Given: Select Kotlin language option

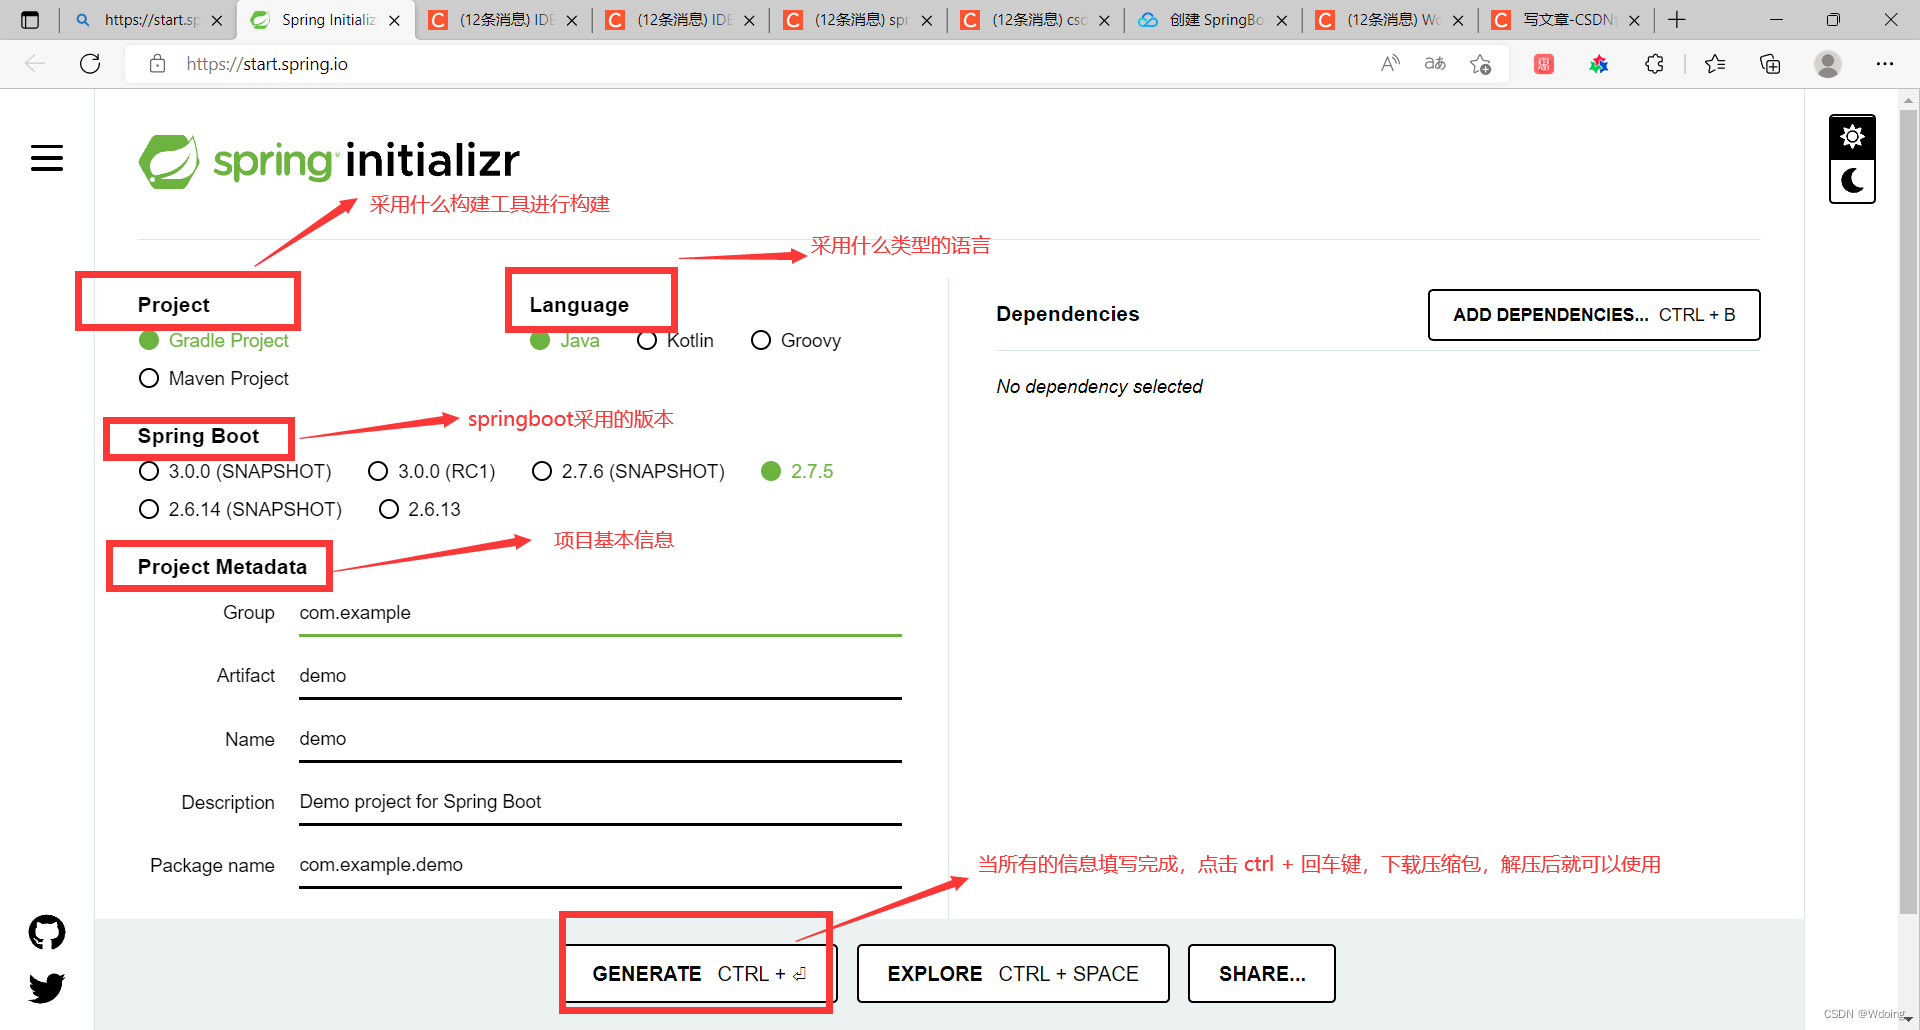Looking at the screenshot, I should click(647, 340).
